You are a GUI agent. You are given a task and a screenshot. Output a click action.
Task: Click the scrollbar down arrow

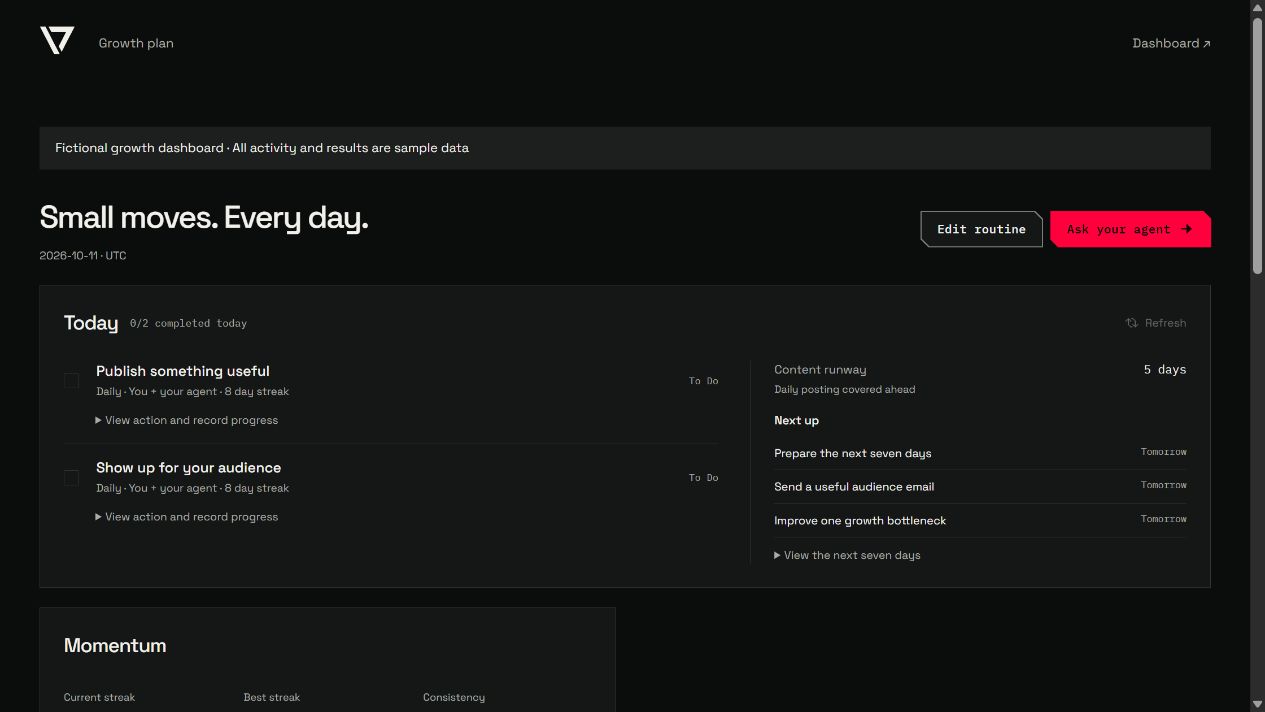[x=1257, y=705]
